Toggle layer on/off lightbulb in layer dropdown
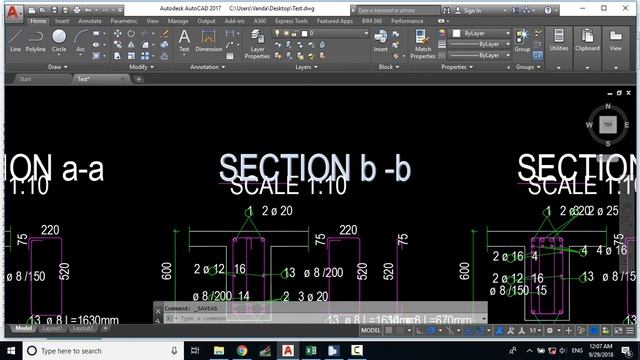Viewport: 640px width, 360px height. [x=278, y=33]
